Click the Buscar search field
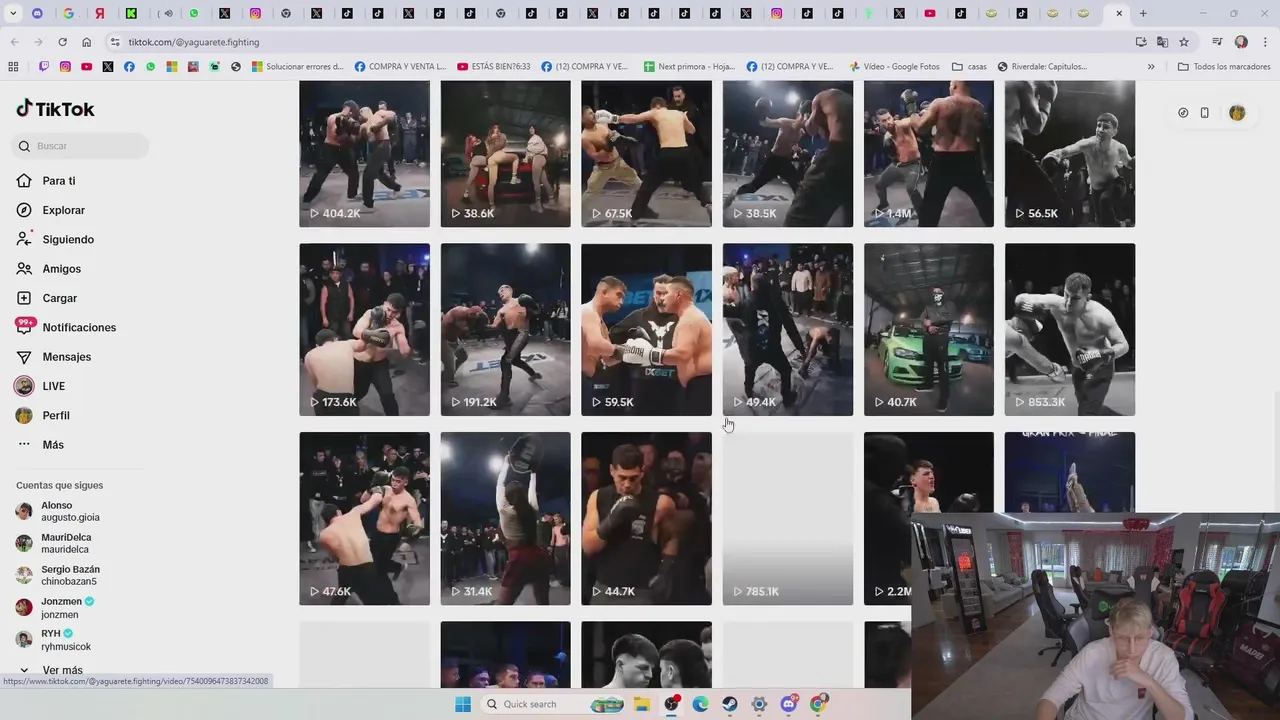 (x=82, y=146)
